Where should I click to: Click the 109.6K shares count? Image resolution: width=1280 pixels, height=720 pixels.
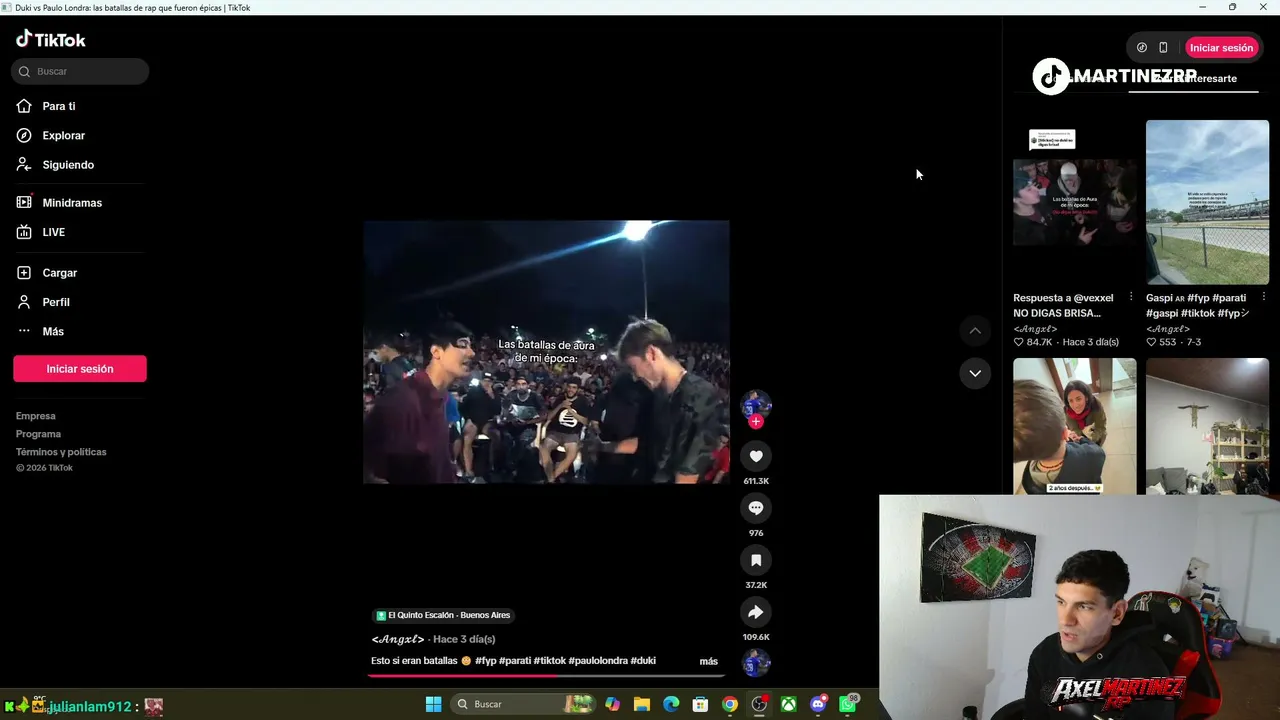click(756, 637)
